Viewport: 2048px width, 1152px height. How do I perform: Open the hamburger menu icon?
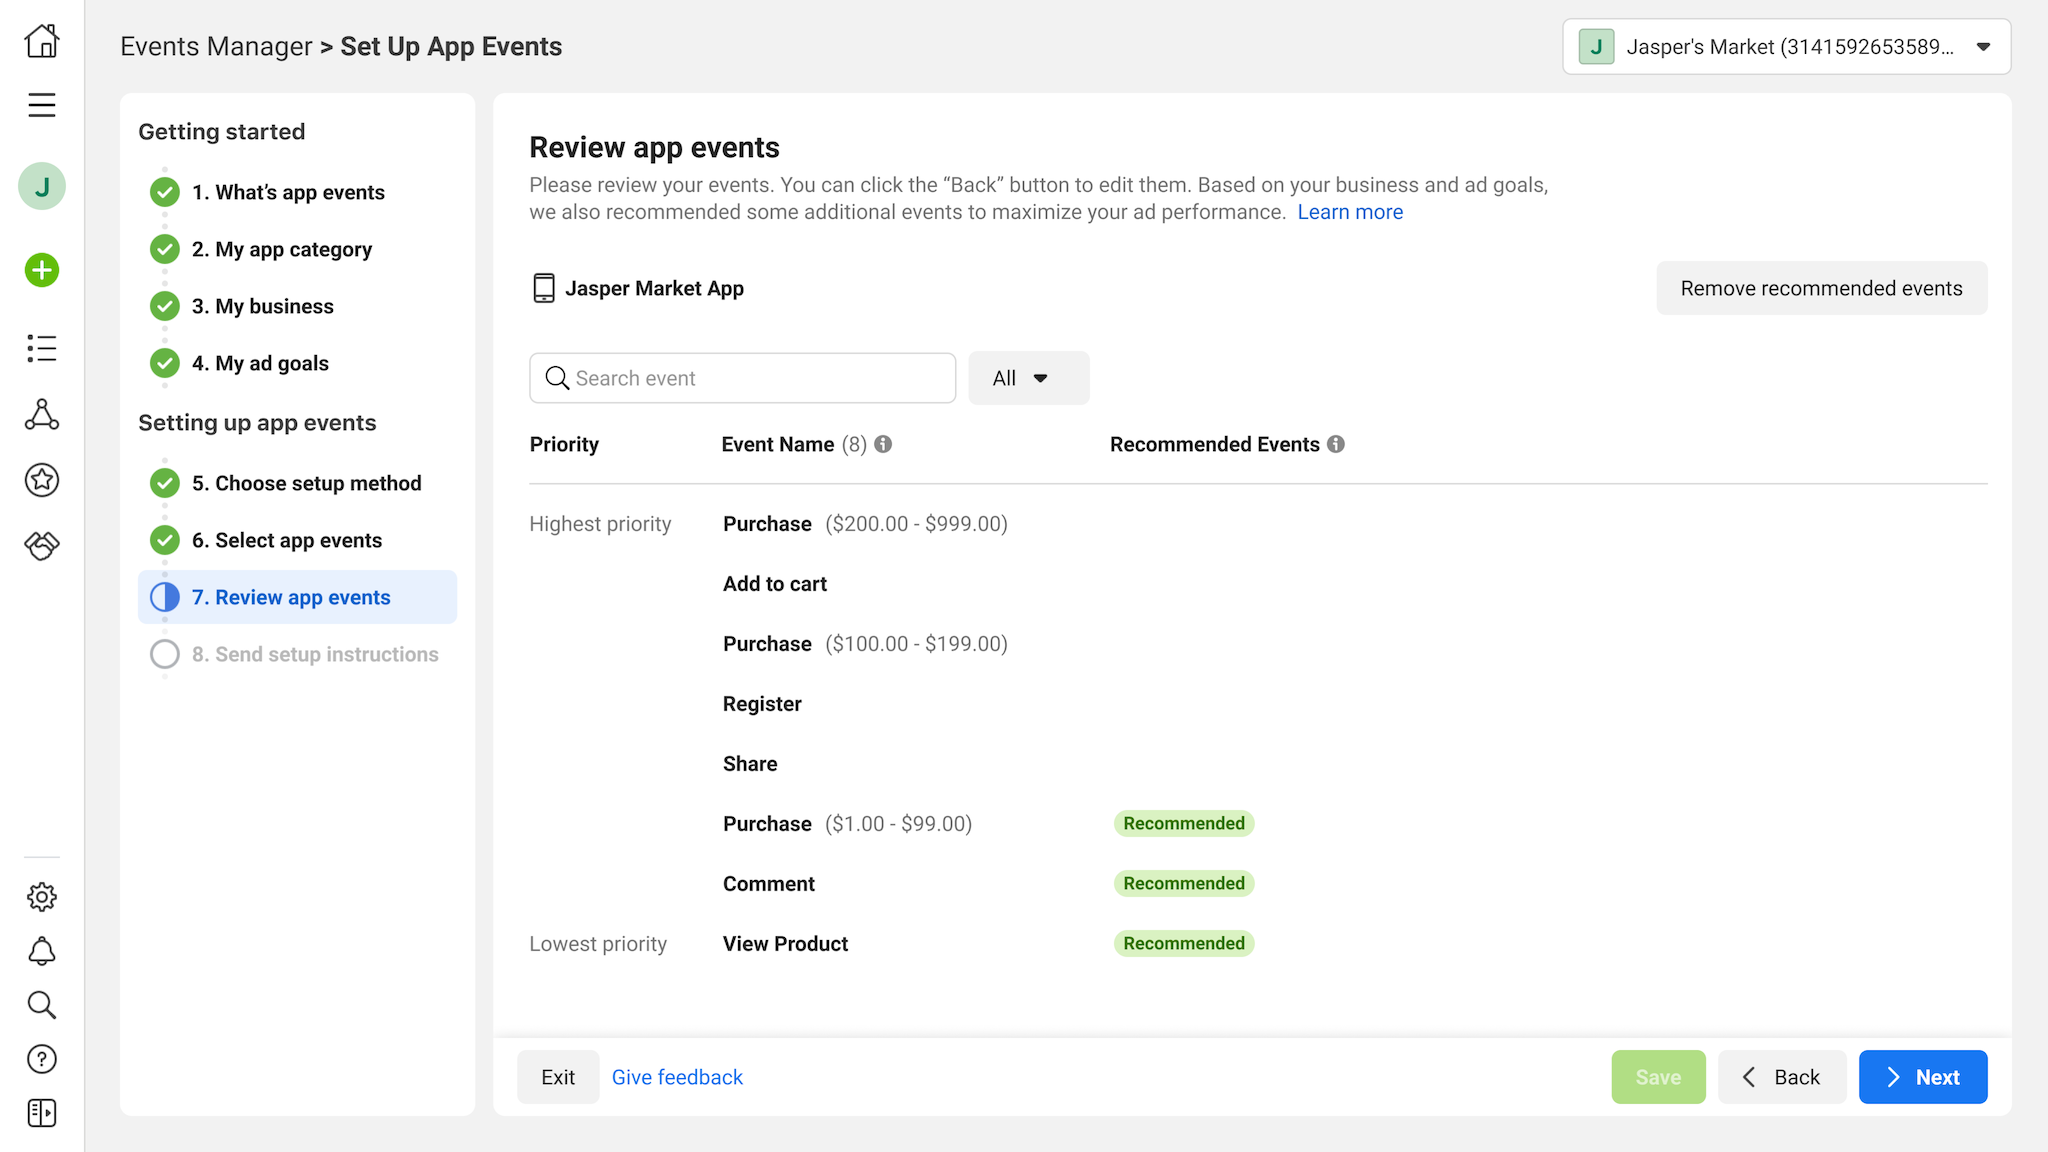pyautogui.click(x=42, y=105)
